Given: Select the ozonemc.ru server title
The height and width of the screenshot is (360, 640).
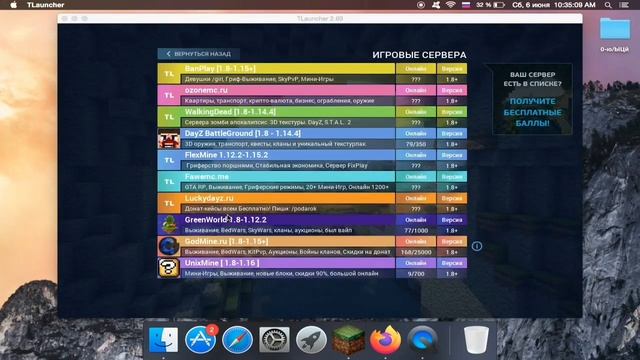Looking at the screenshot, I should 206,90.
